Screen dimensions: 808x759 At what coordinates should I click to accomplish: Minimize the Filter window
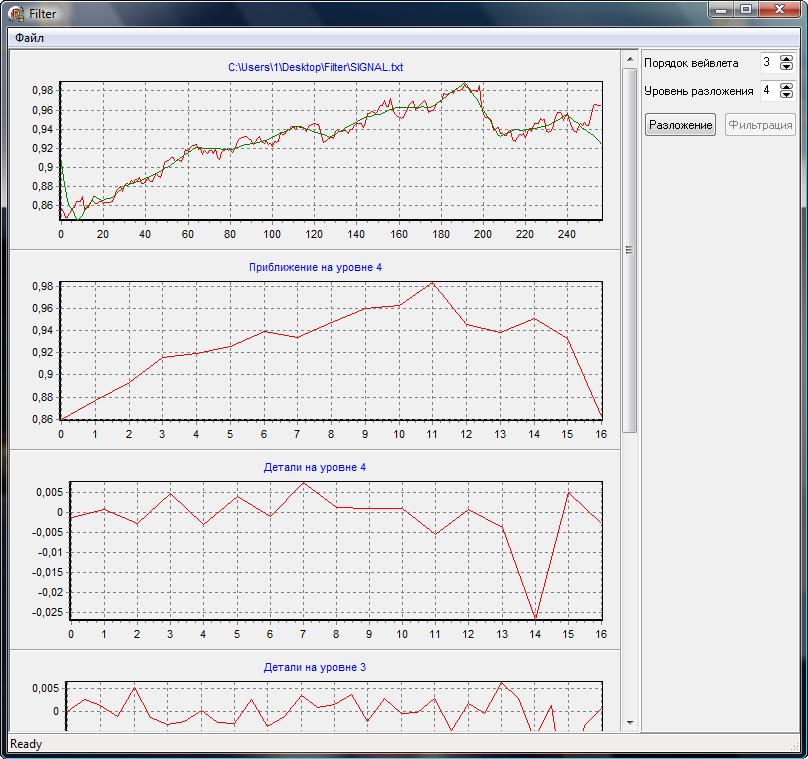click(x=722, y=9)
